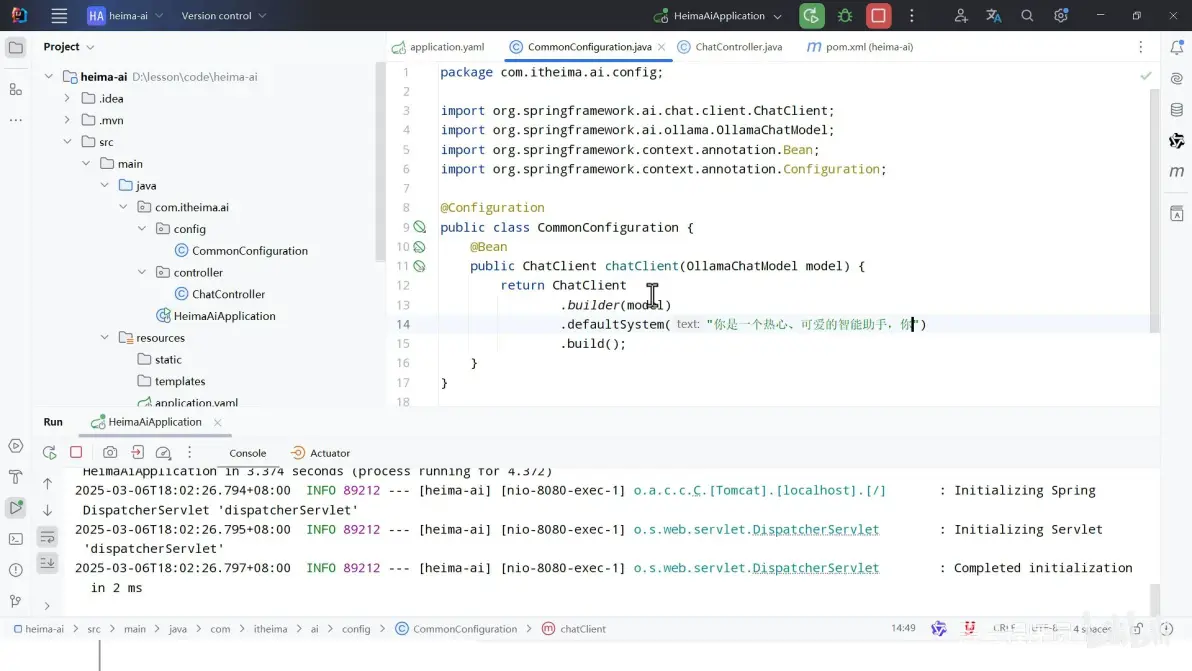
Task: Collapse the config package in the Project tree
Action: (141, 228)
